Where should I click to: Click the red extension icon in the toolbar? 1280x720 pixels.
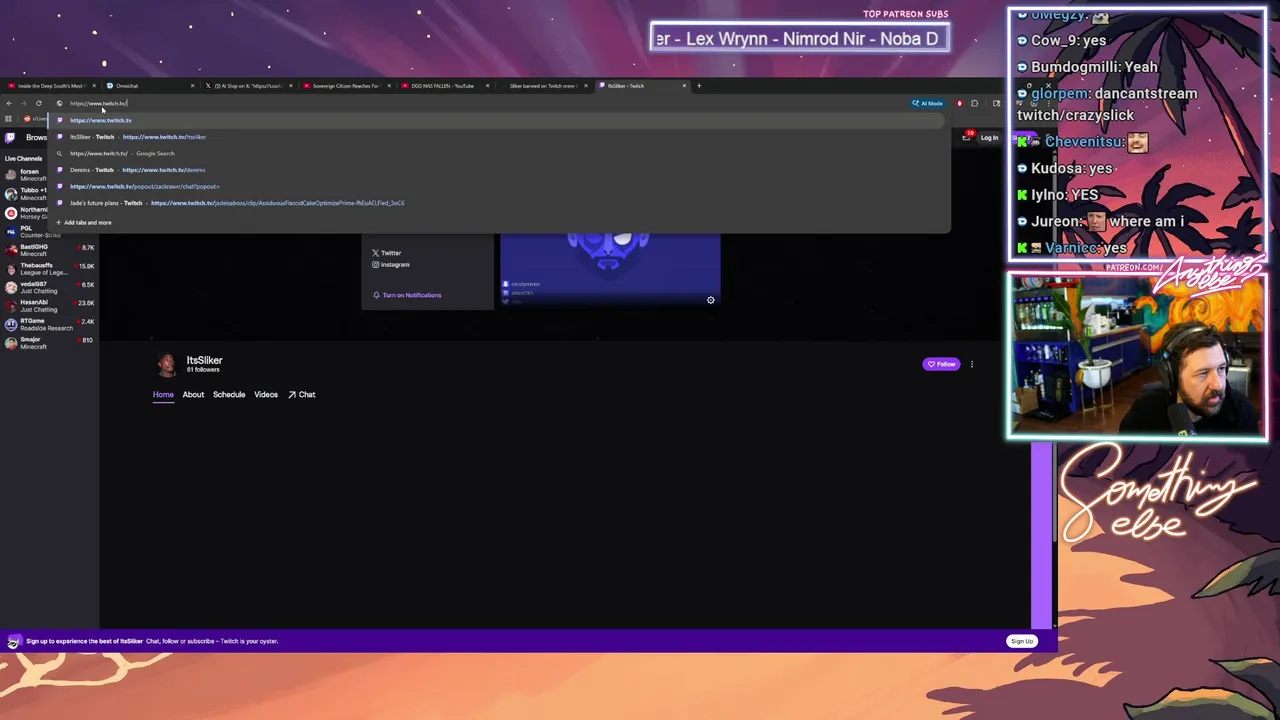click(959, 103)
